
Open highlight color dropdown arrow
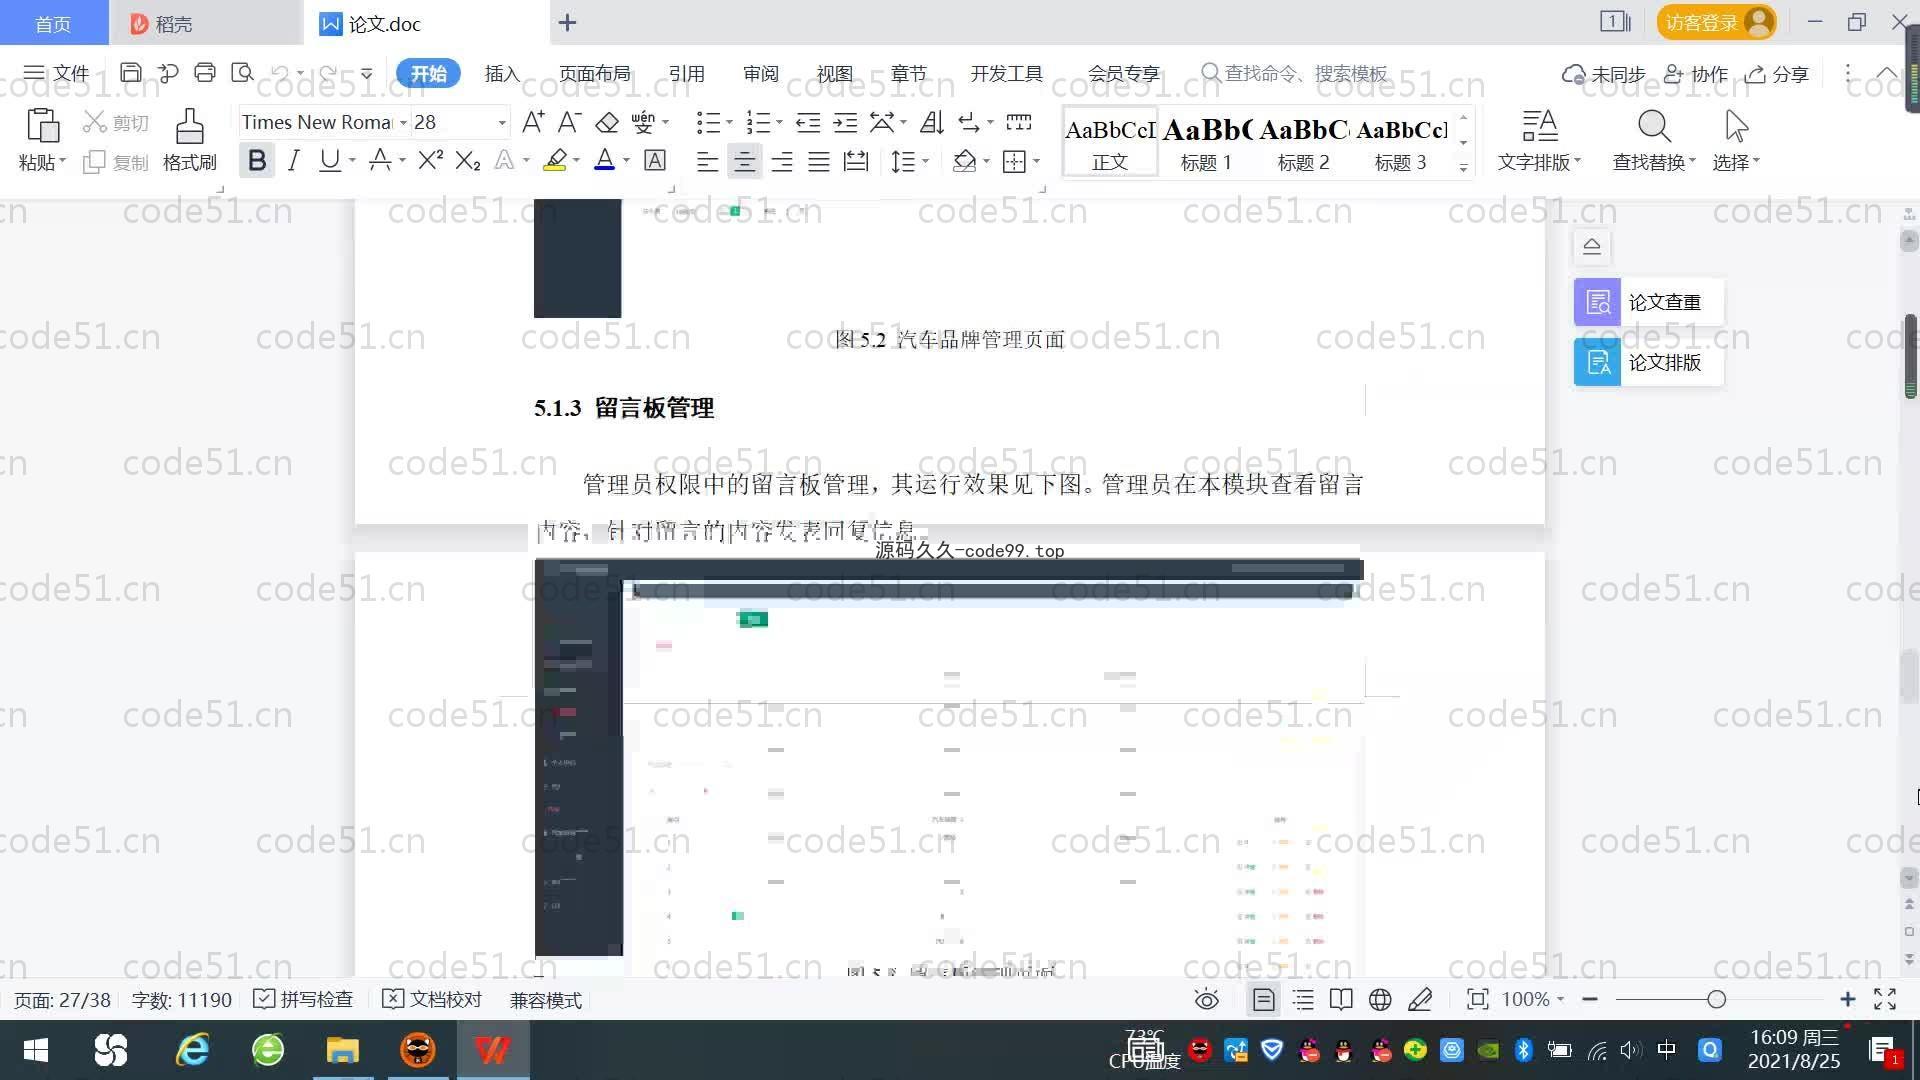click(x=576, y=160)
